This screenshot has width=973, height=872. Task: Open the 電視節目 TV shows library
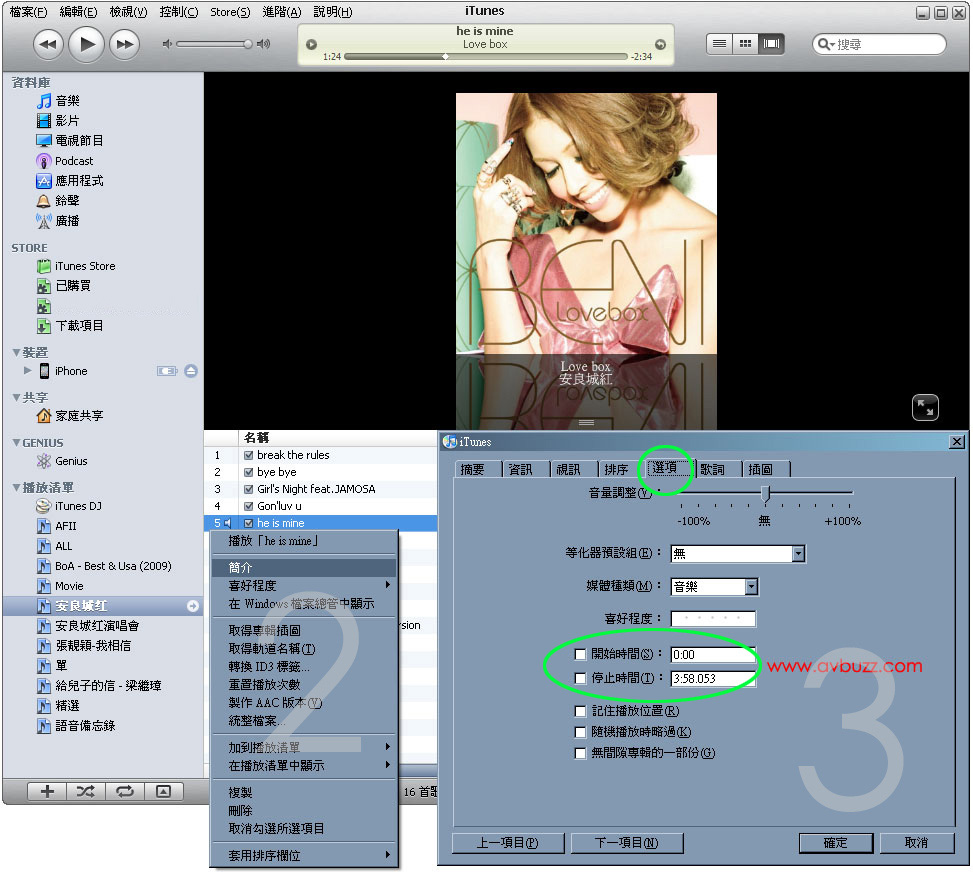coord(70,141)
